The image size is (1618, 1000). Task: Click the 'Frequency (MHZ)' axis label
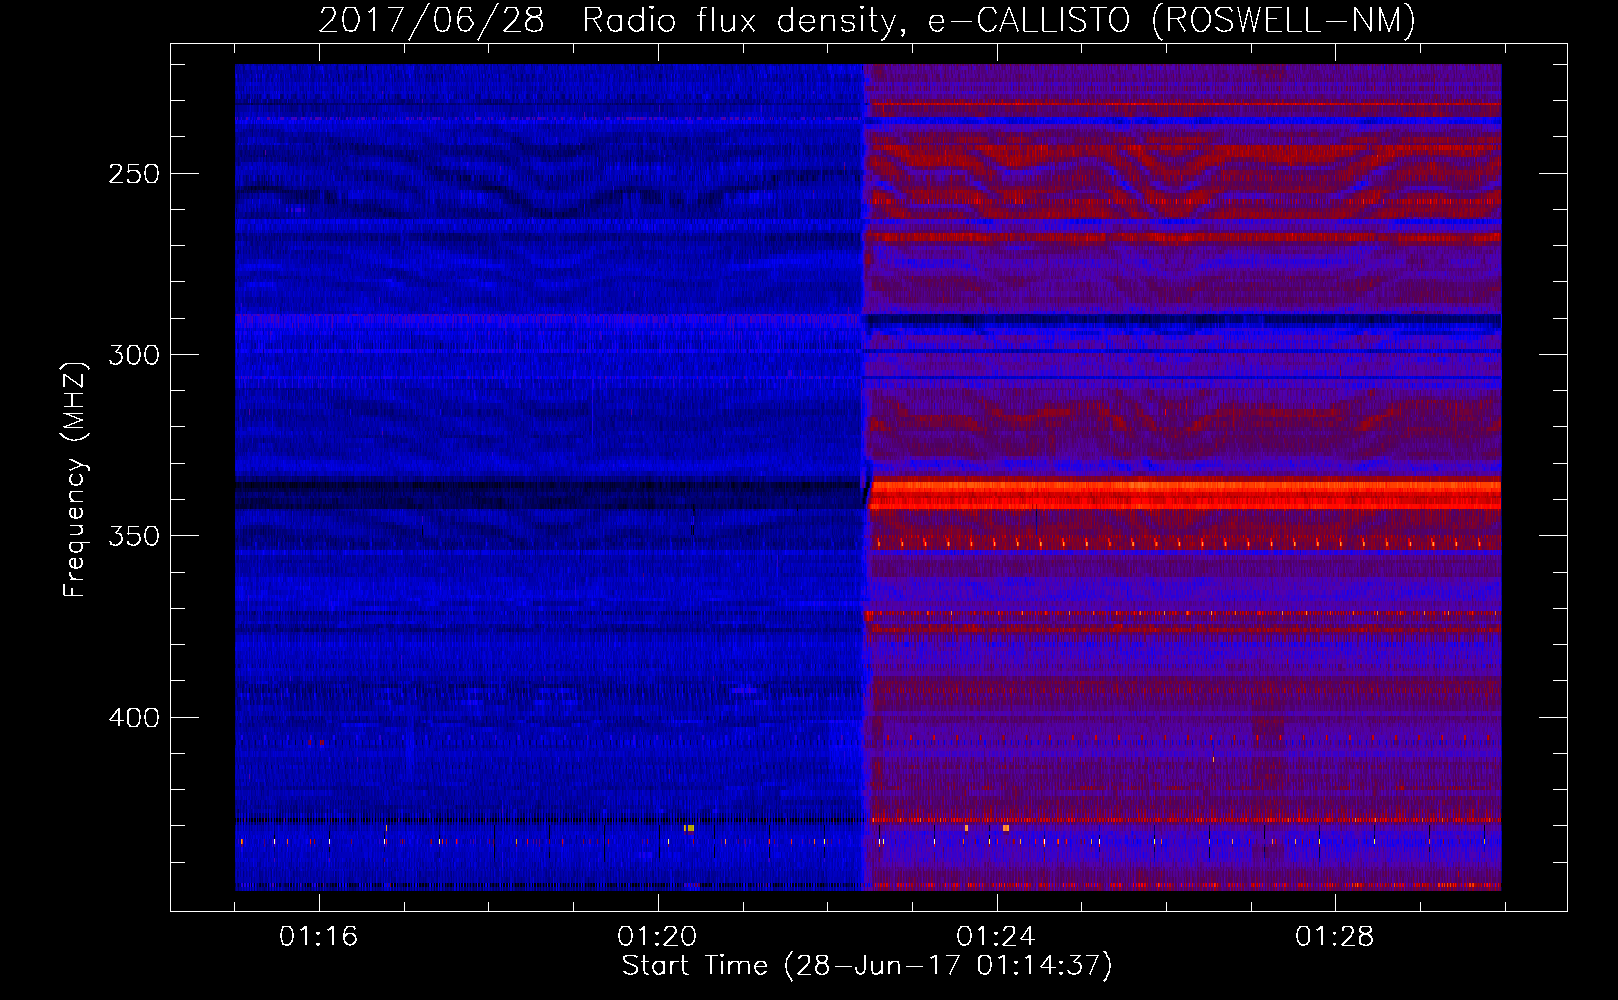pos(75,479)
